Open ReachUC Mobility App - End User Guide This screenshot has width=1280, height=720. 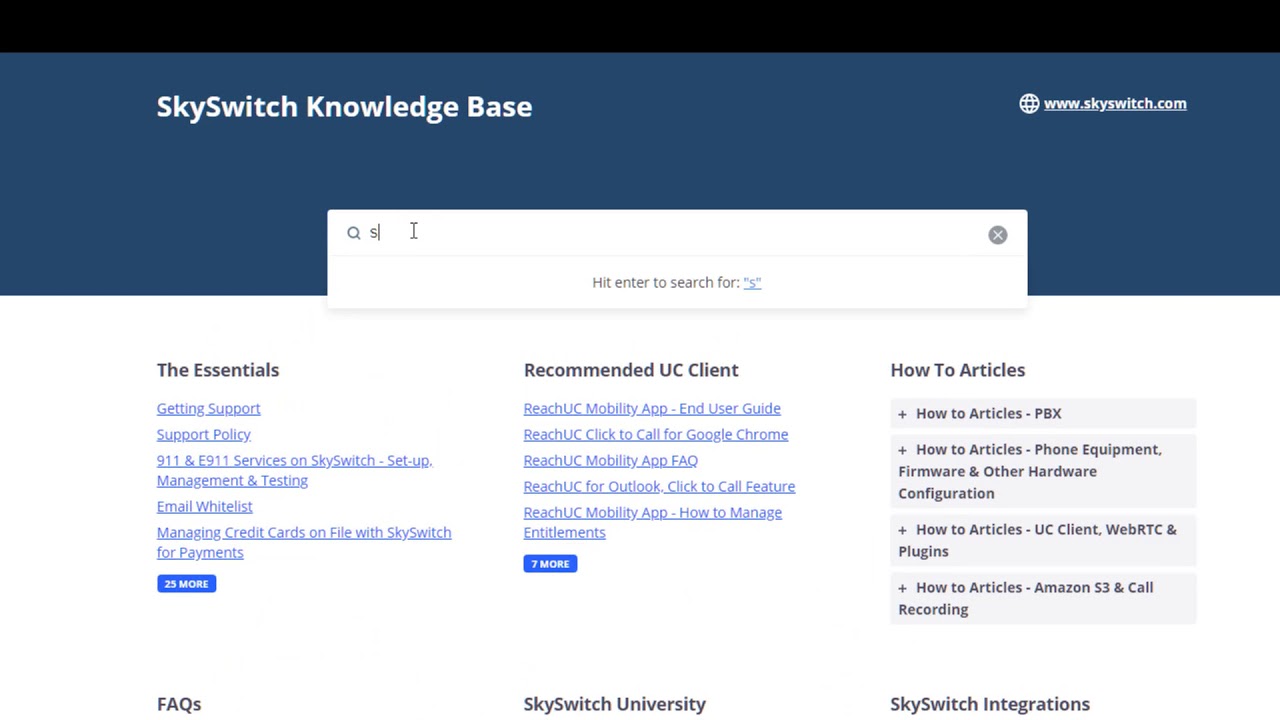point(652,408)
